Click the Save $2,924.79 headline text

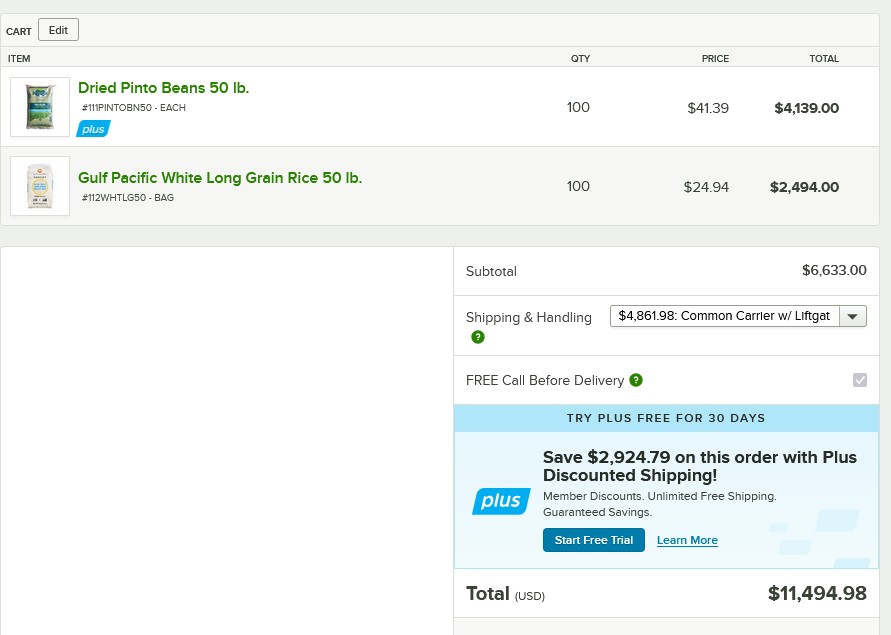coord(700,466)
